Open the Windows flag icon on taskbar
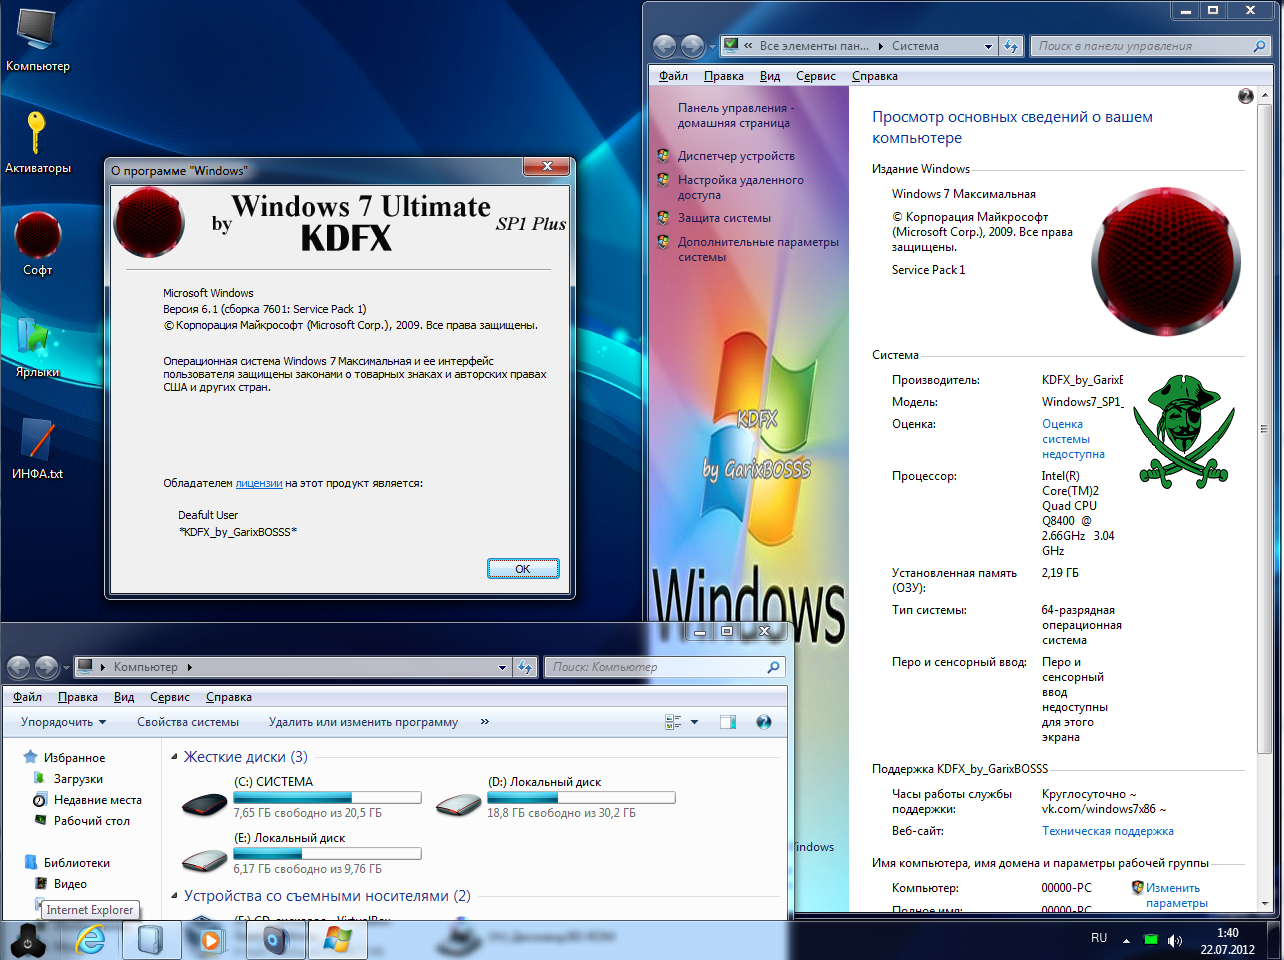The height and width of the screenshot is (960, 1284). (x=337, y=940)
